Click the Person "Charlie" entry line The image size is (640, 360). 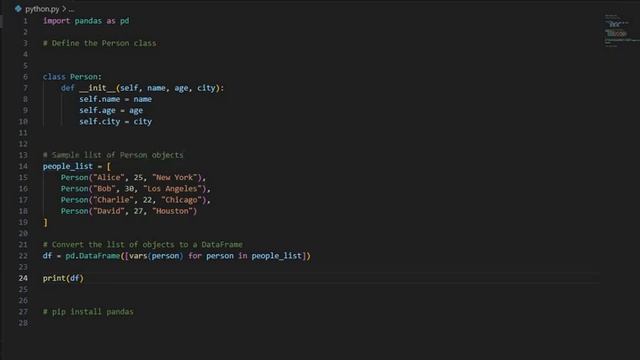point(136,200)
